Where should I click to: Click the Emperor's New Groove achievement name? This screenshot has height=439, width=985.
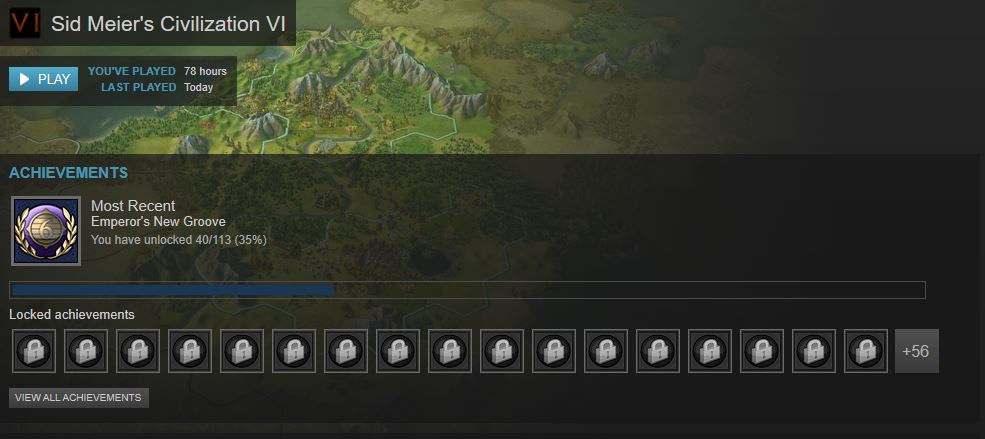[158, 222]
